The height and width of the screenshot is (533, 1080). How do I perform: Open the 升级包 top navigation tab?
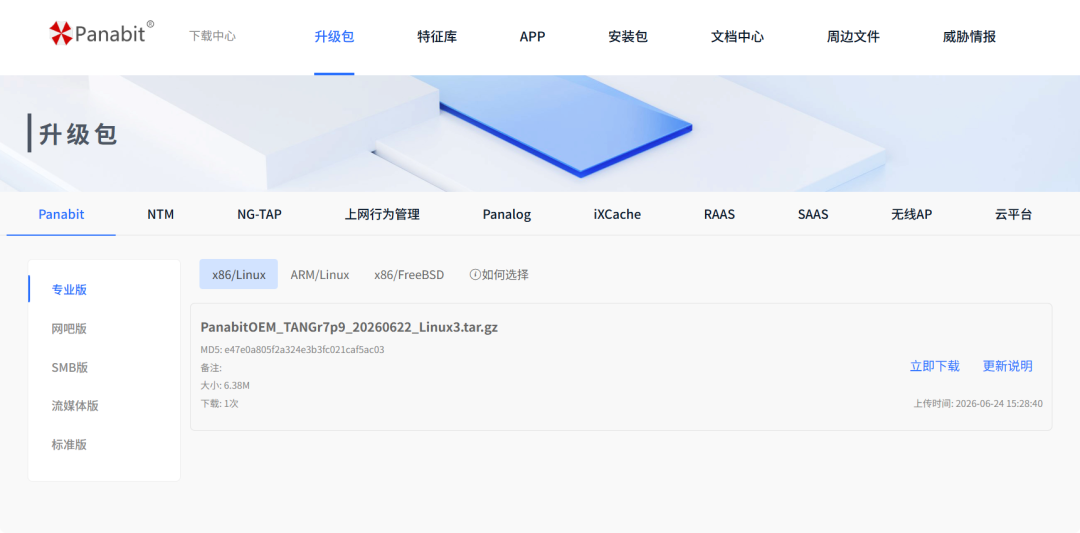pos(334,37)
